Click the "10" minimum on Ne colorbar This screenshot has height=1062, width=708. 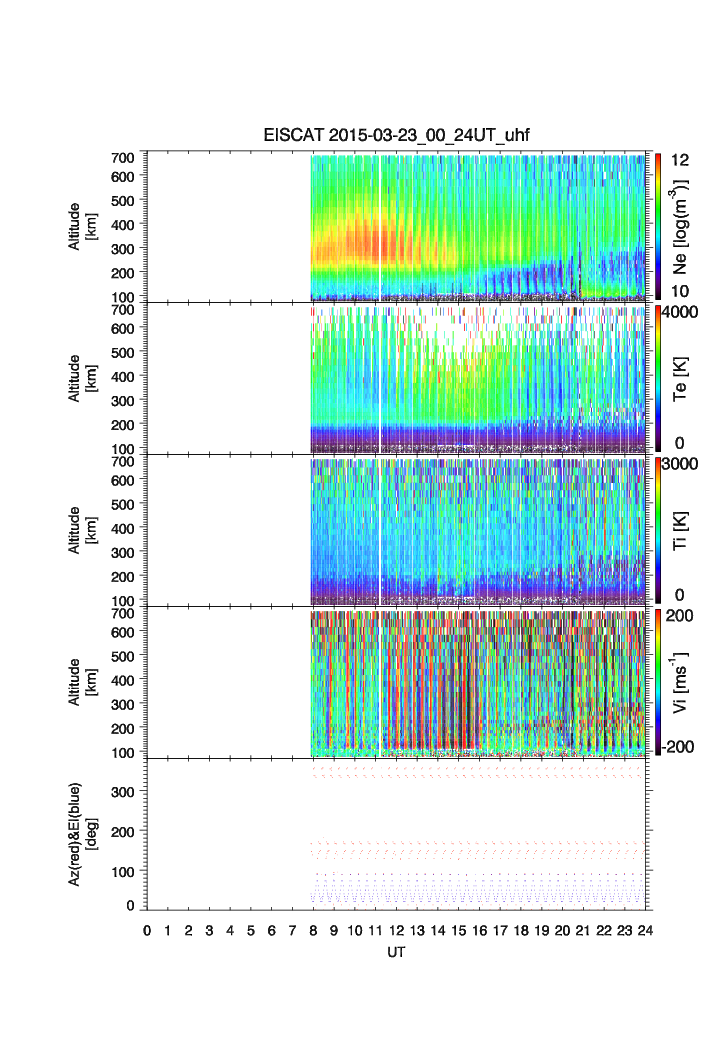click(680, 291)
